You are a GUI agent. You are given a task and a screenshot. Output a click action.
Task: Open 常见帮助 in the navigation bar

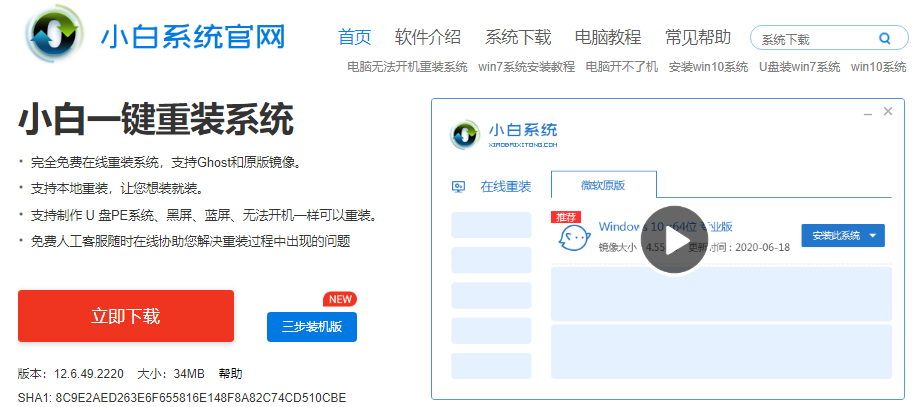pyautogui.click(x=698, y=37)
